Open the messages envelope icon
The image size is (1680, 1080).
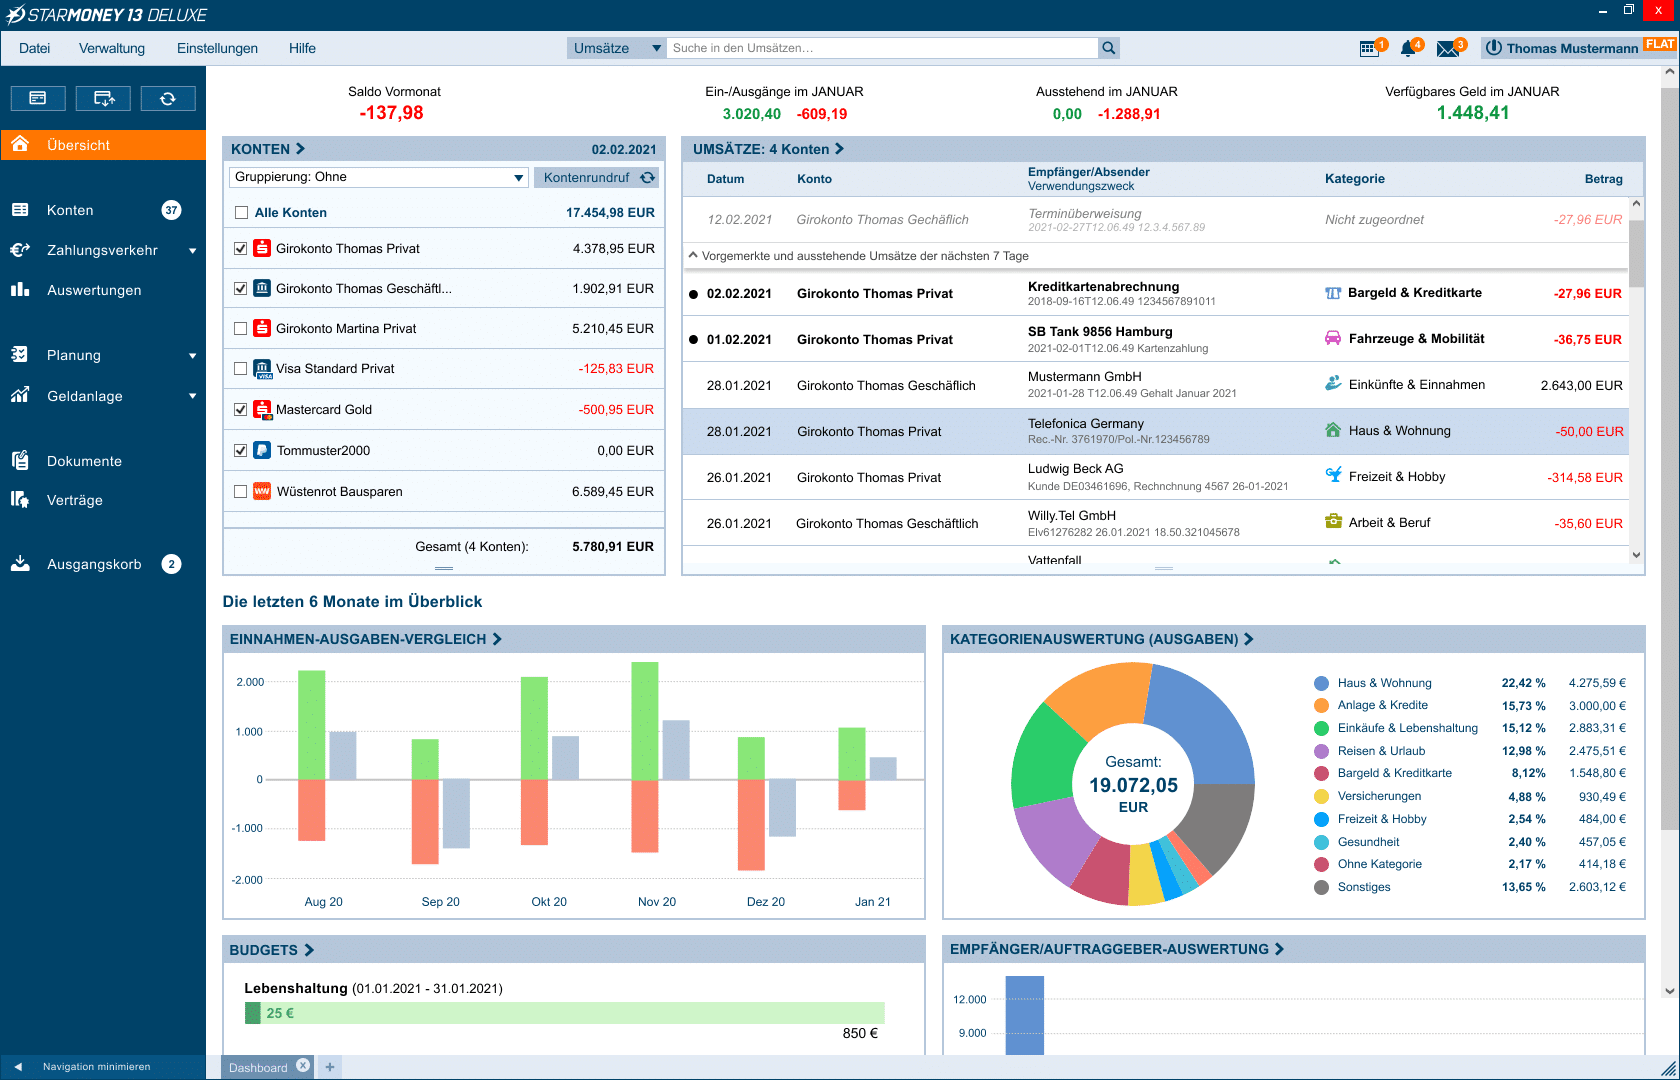click(1448, 48)
